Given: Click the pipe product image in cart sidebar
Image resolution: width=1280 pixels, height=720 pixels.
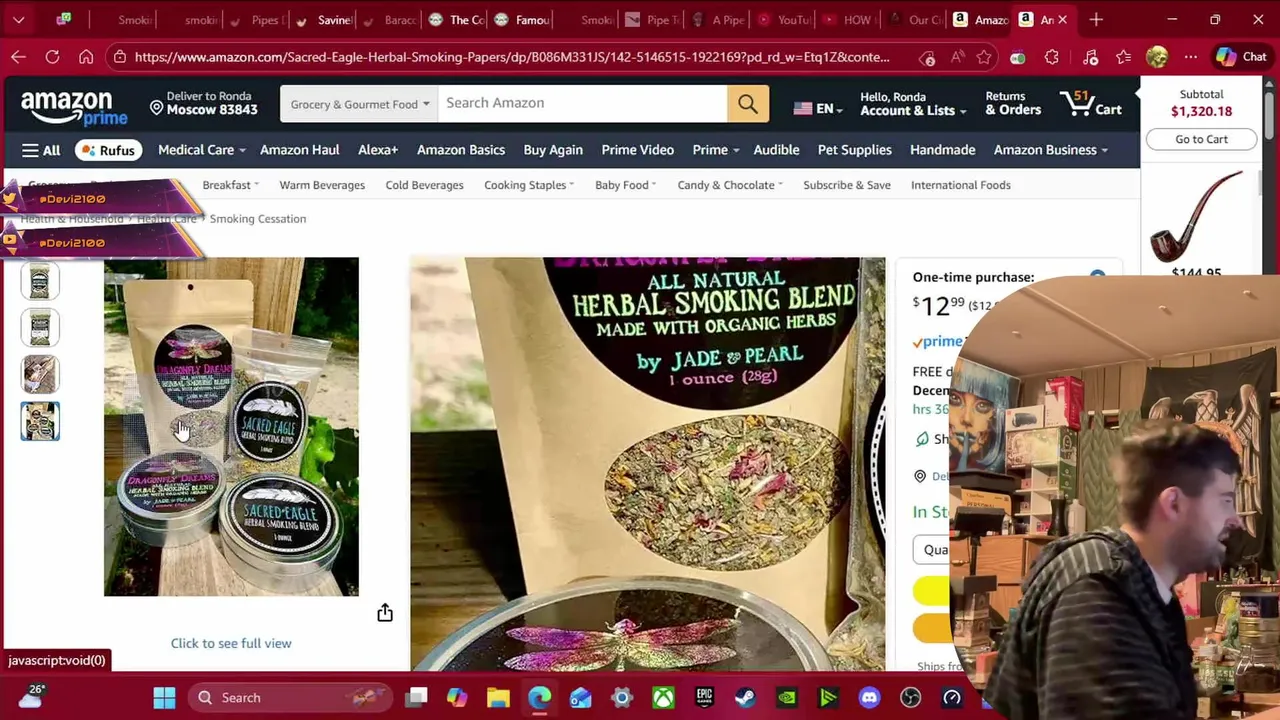Looking at the screenshot, I should point(1197,216).
